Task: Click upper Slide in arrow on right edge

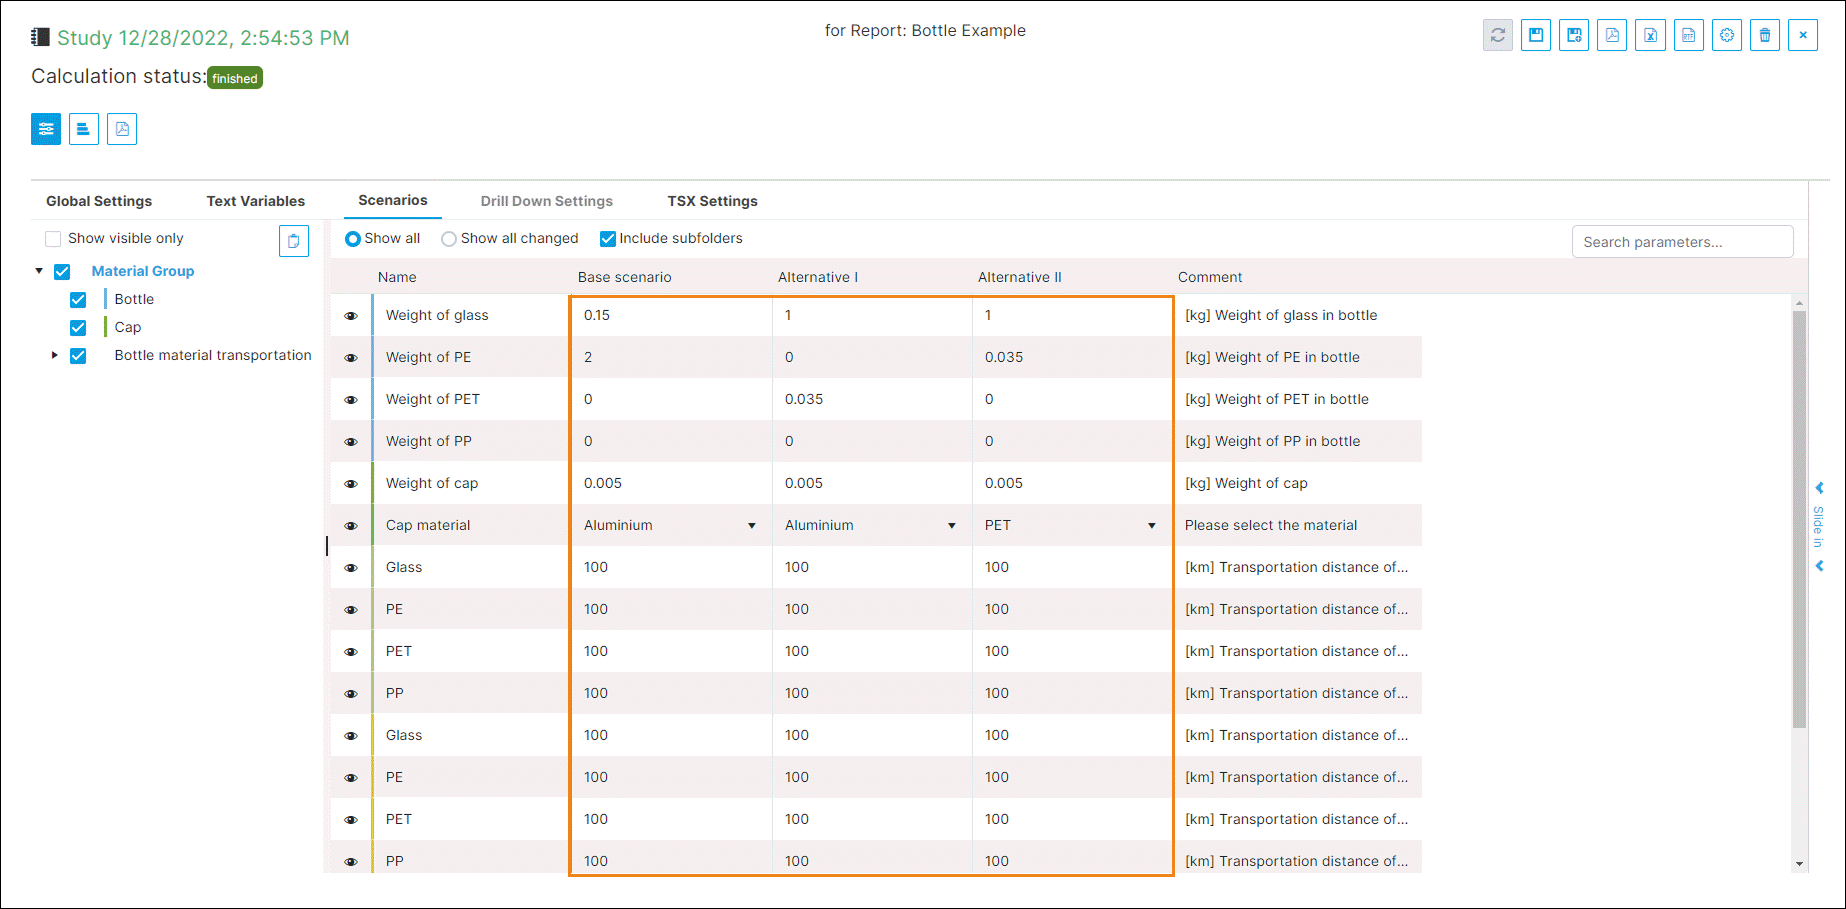Action: 1819,488
